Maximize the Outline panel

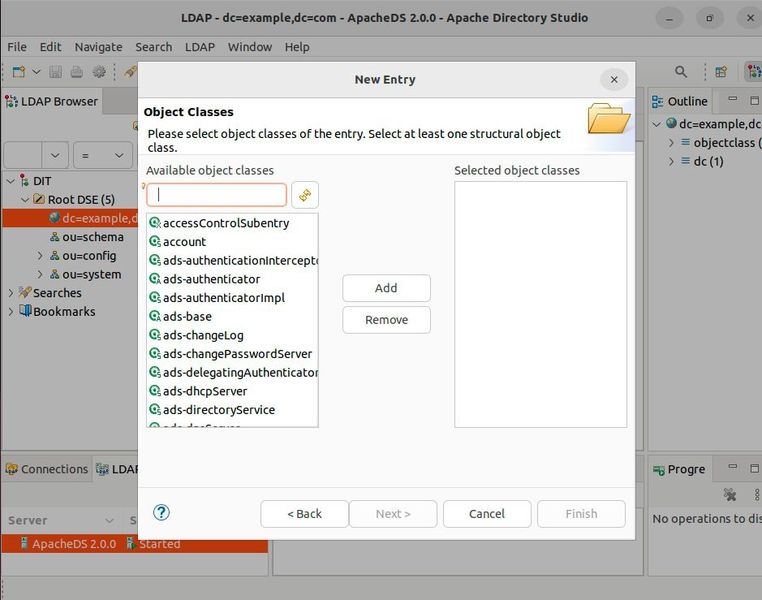click(x=754, y=101)
